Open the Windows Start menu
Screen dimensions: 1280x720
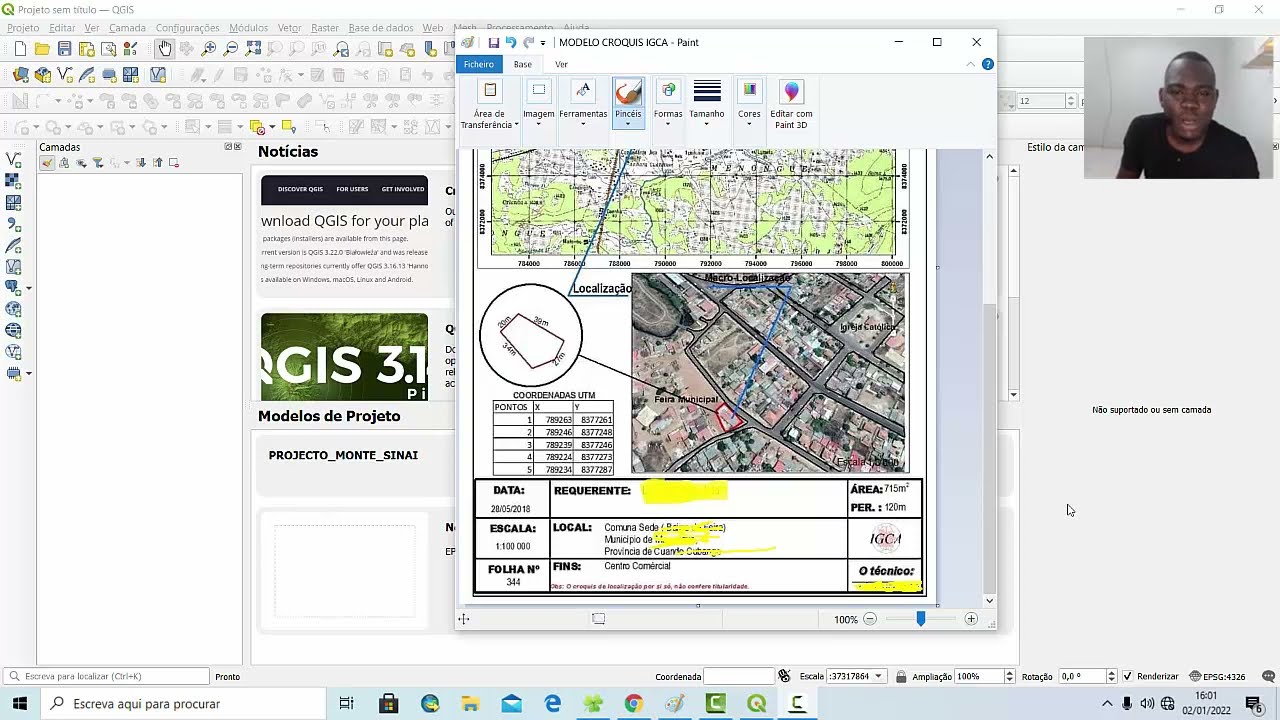tap(19, 704)
